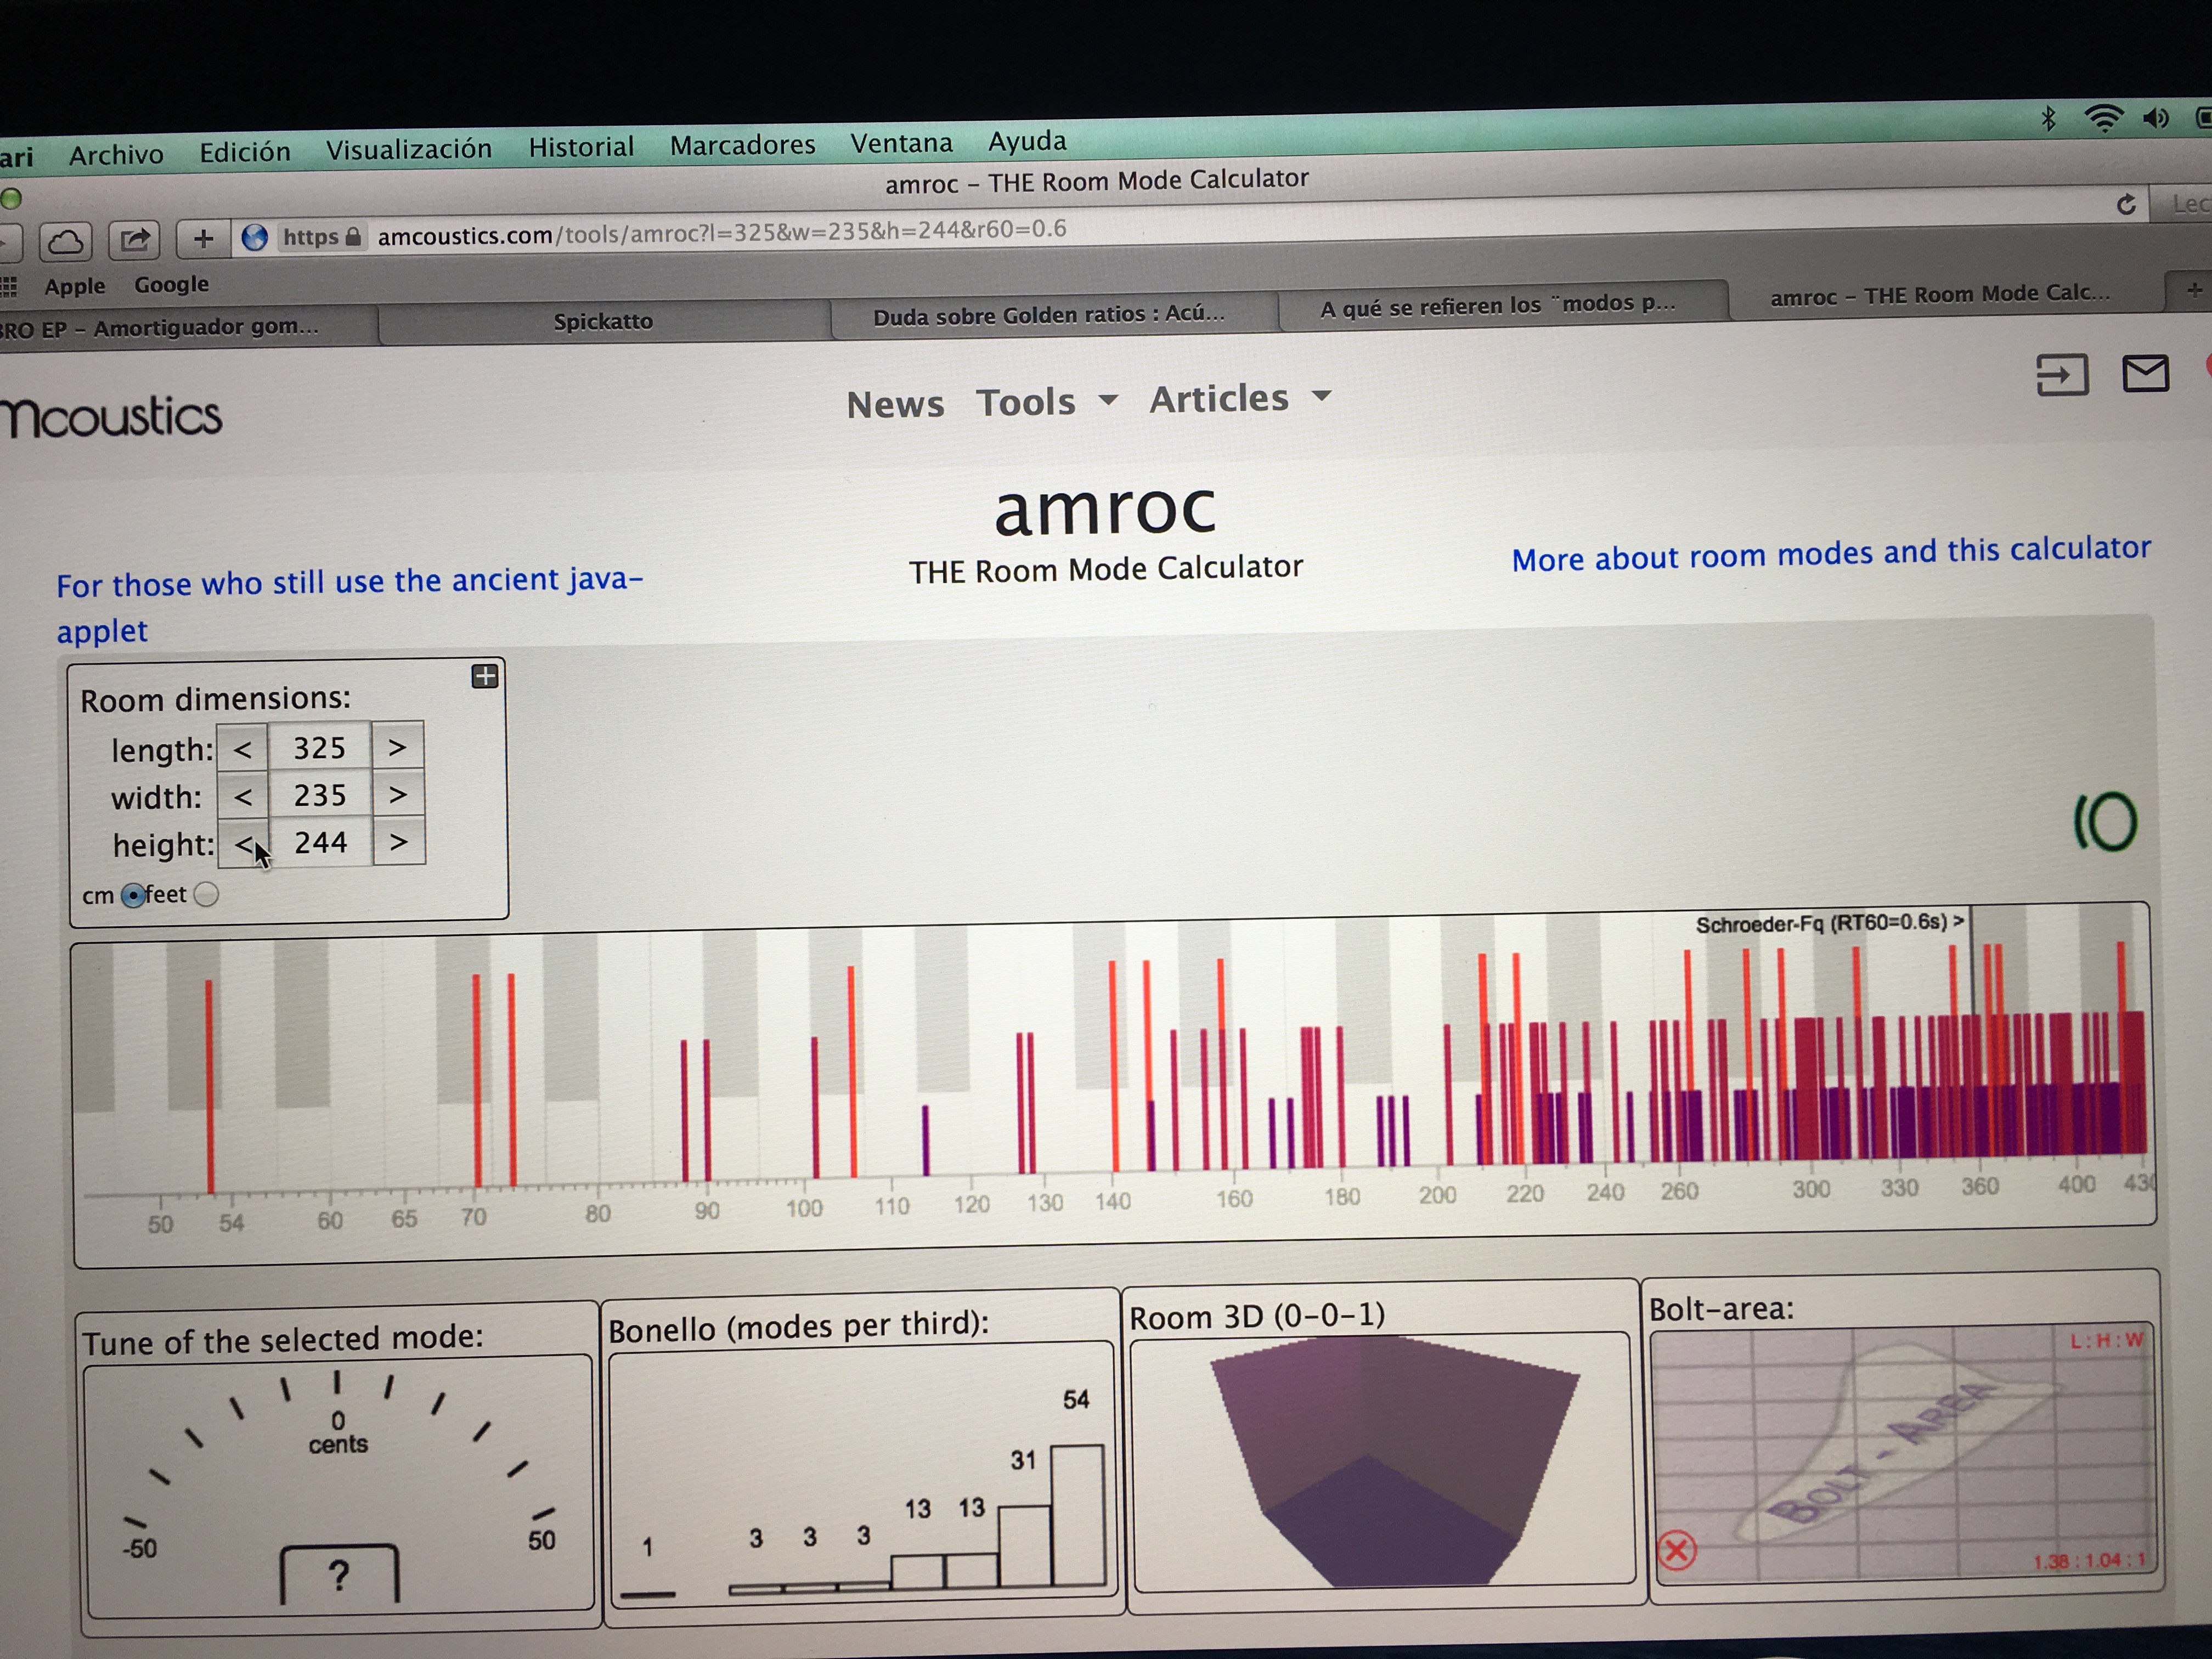The image size is (2212, 1659).
Task: Select the feet units radio button
Action: [x=206, y=894]
